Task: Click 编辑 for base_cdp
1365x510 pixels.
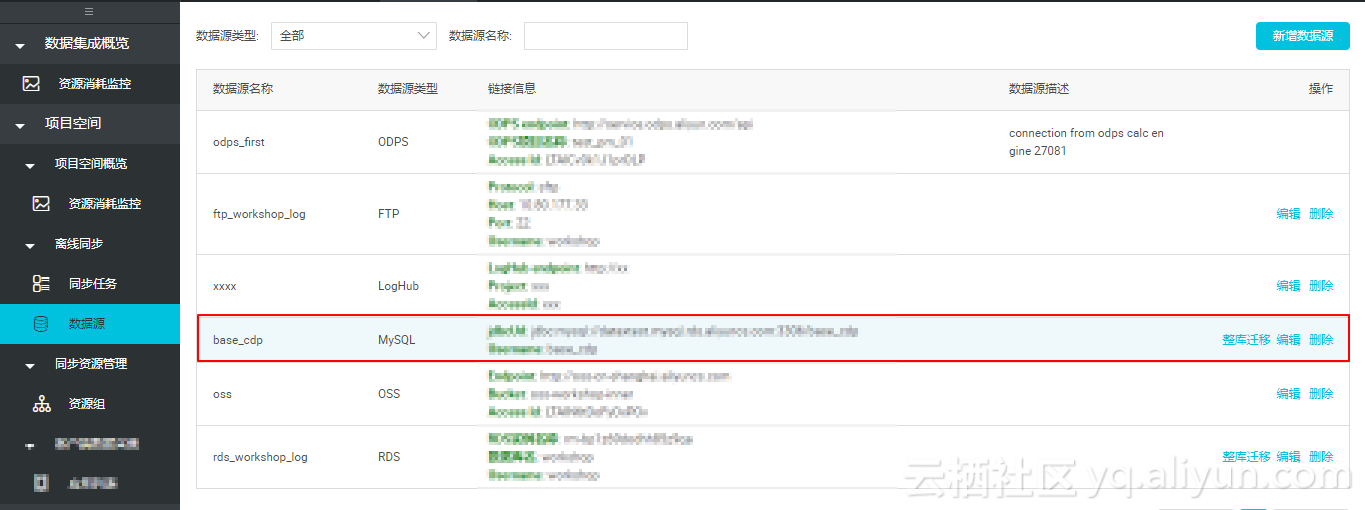Action: point(1289,340)
